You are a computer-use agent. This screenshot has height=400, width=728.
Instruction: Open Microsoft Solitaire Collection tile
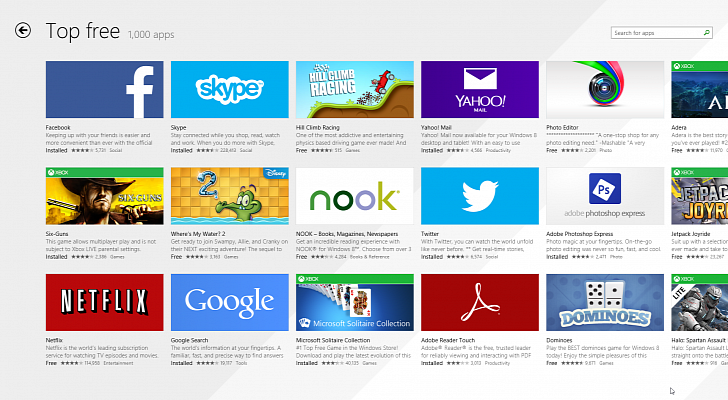tap(355, 302)
